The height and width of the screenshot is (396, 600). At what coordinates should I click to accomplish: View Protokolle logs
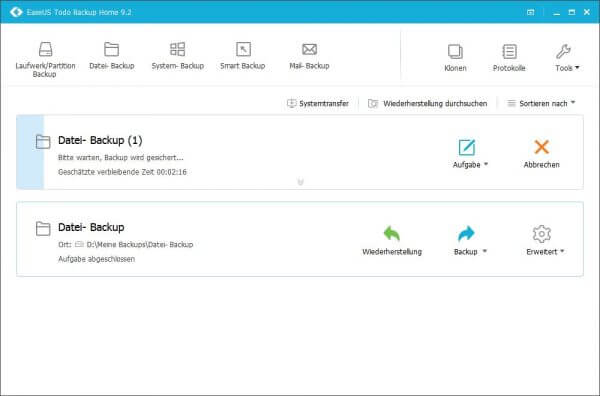(509, 58)
